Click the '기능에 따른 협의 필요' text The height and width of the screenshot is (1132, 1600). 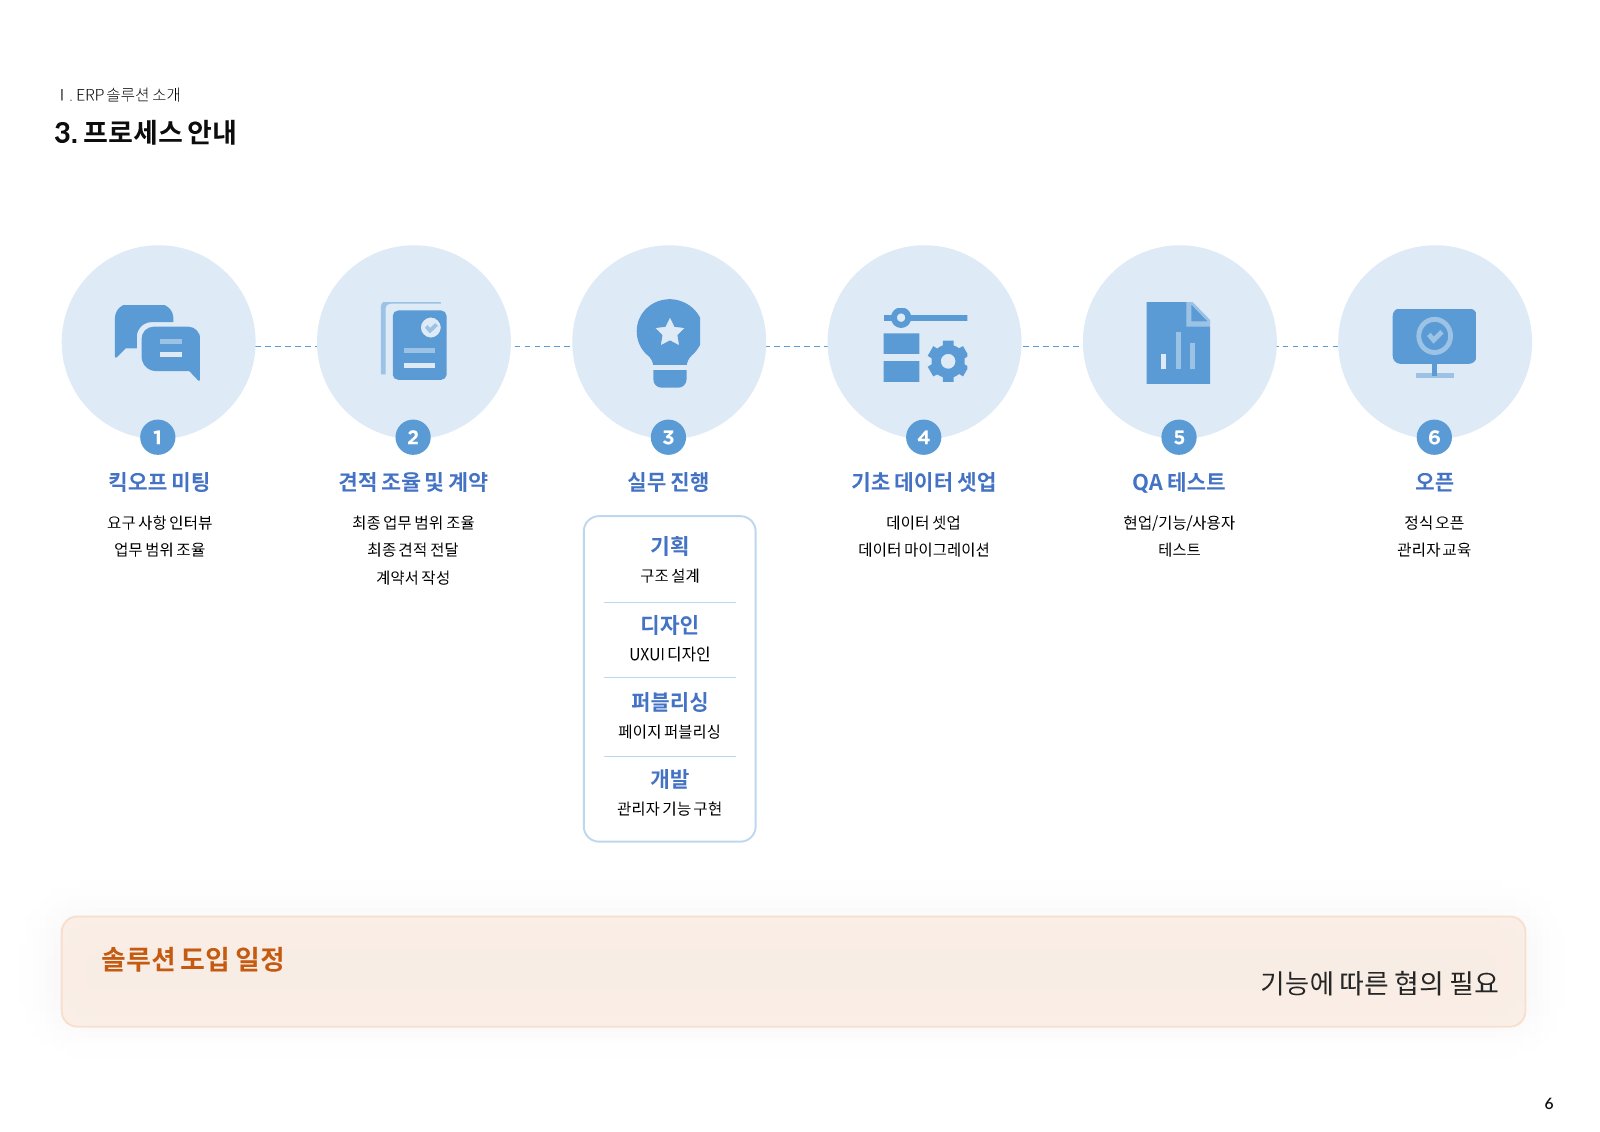click(1379, 983)
